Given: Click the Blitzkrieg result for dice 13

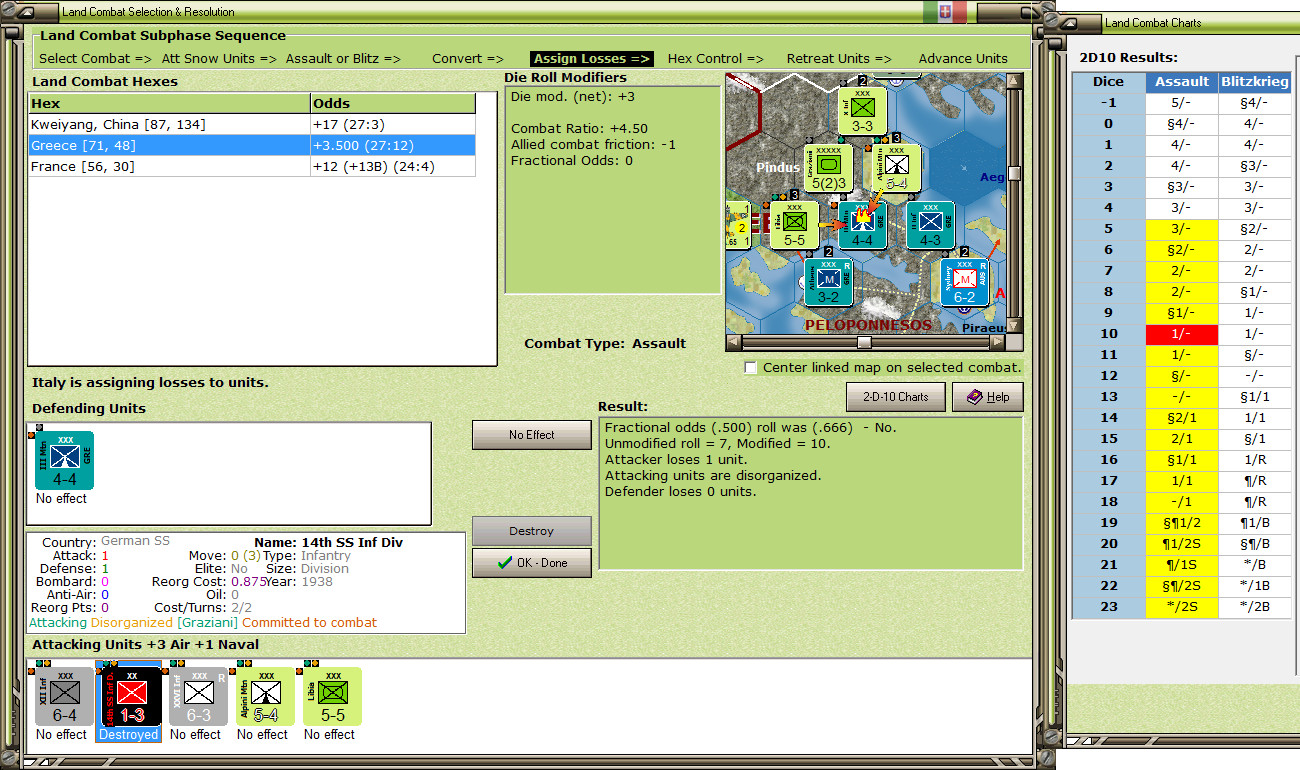Looking at the screenshot, I should click(x=1254, y=397).
